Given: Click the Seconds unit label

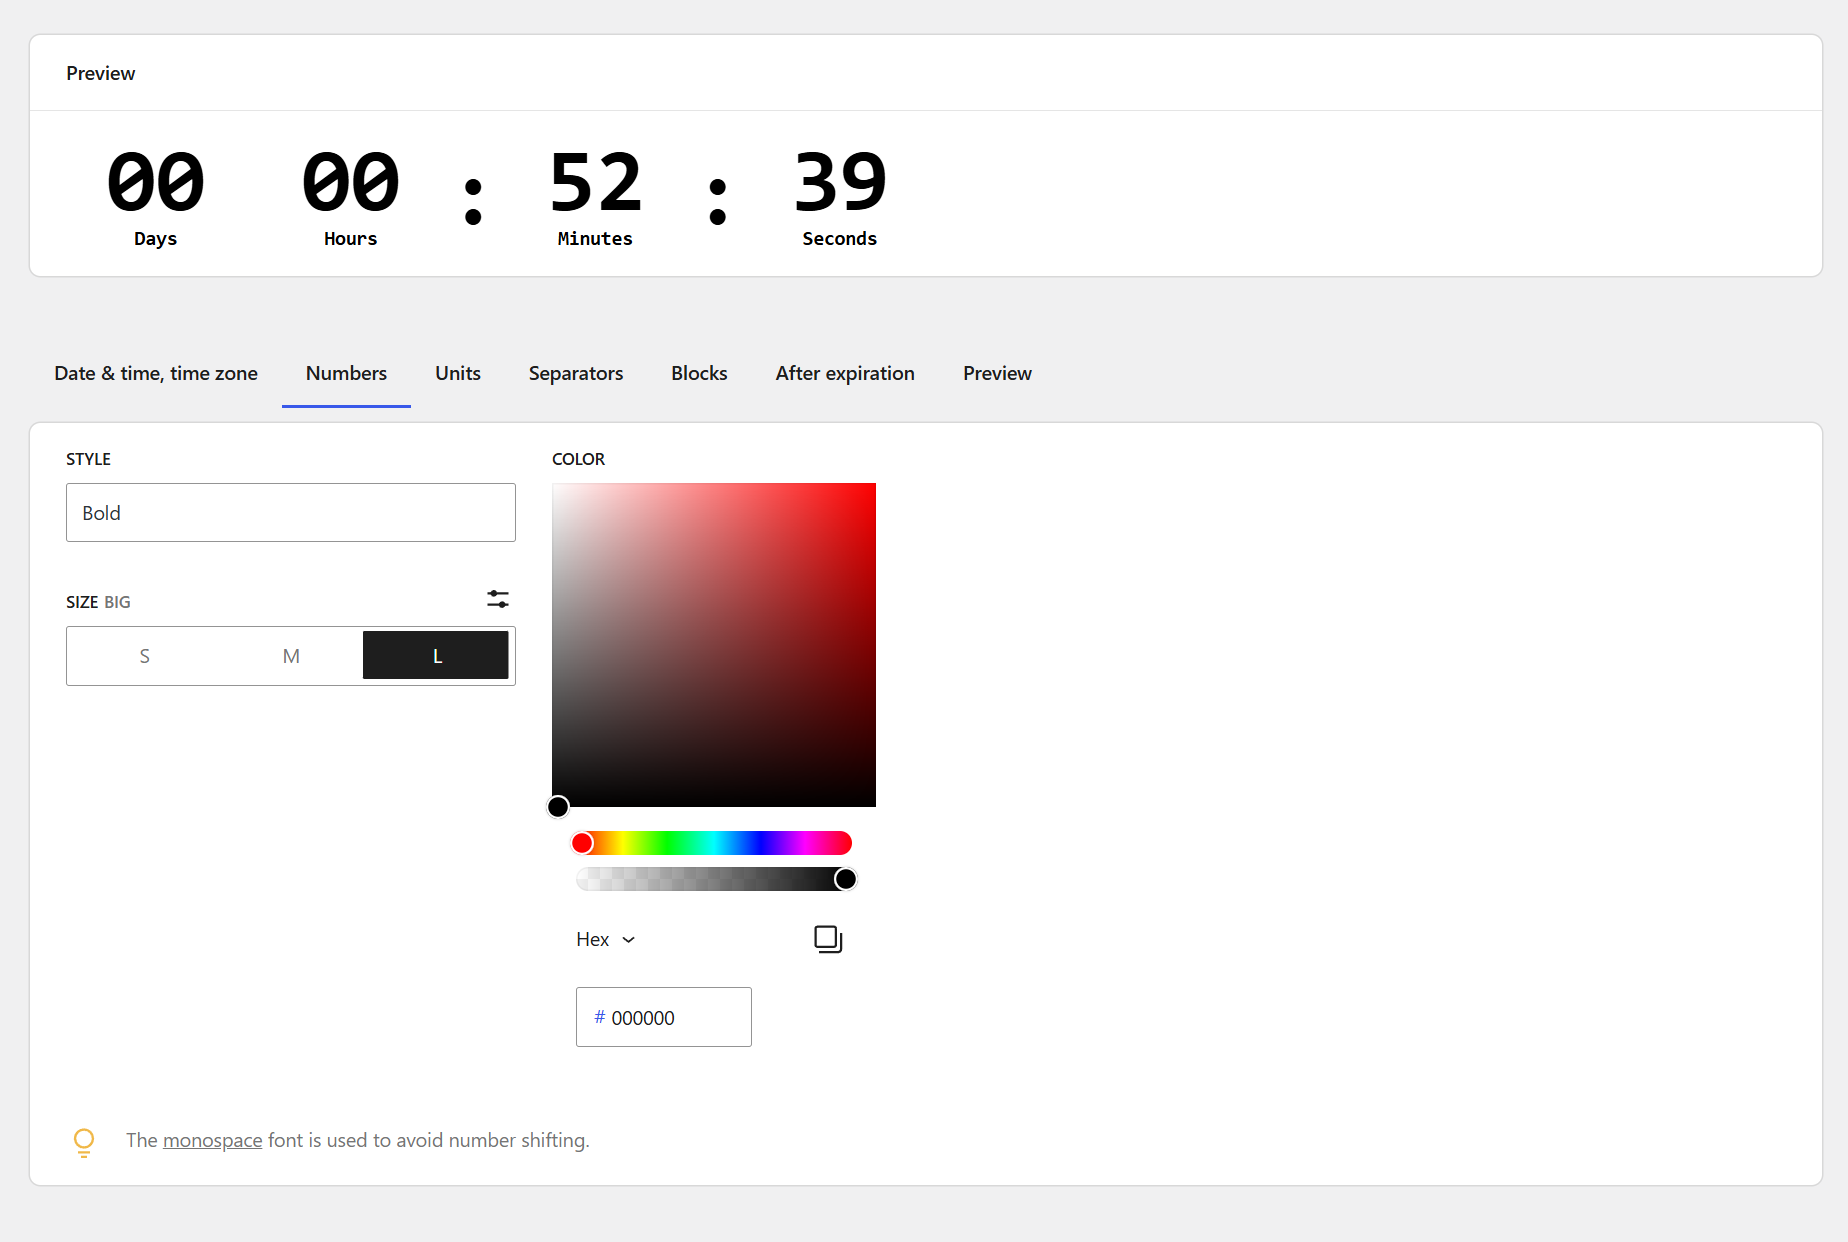Looking at the screenshot, I should click(840, 239).
